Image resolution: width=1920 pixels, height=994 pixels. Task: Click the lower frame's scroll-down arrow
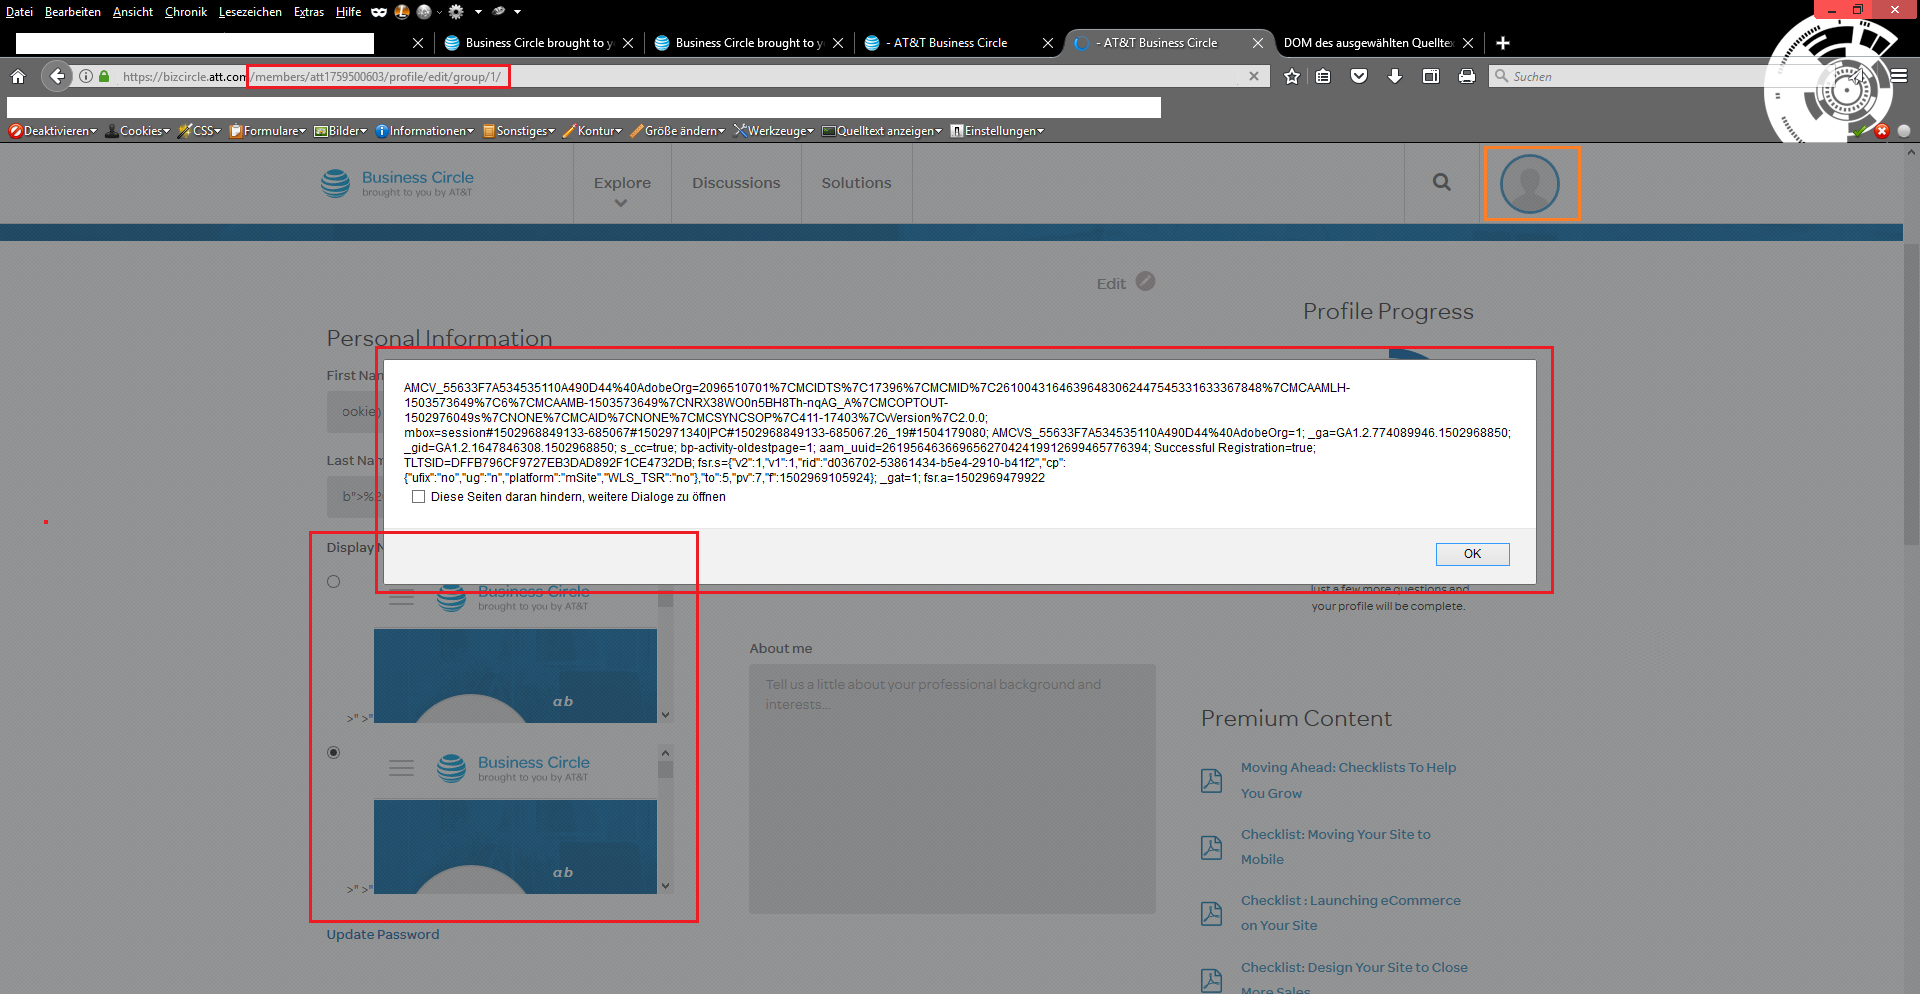point(665,886)
